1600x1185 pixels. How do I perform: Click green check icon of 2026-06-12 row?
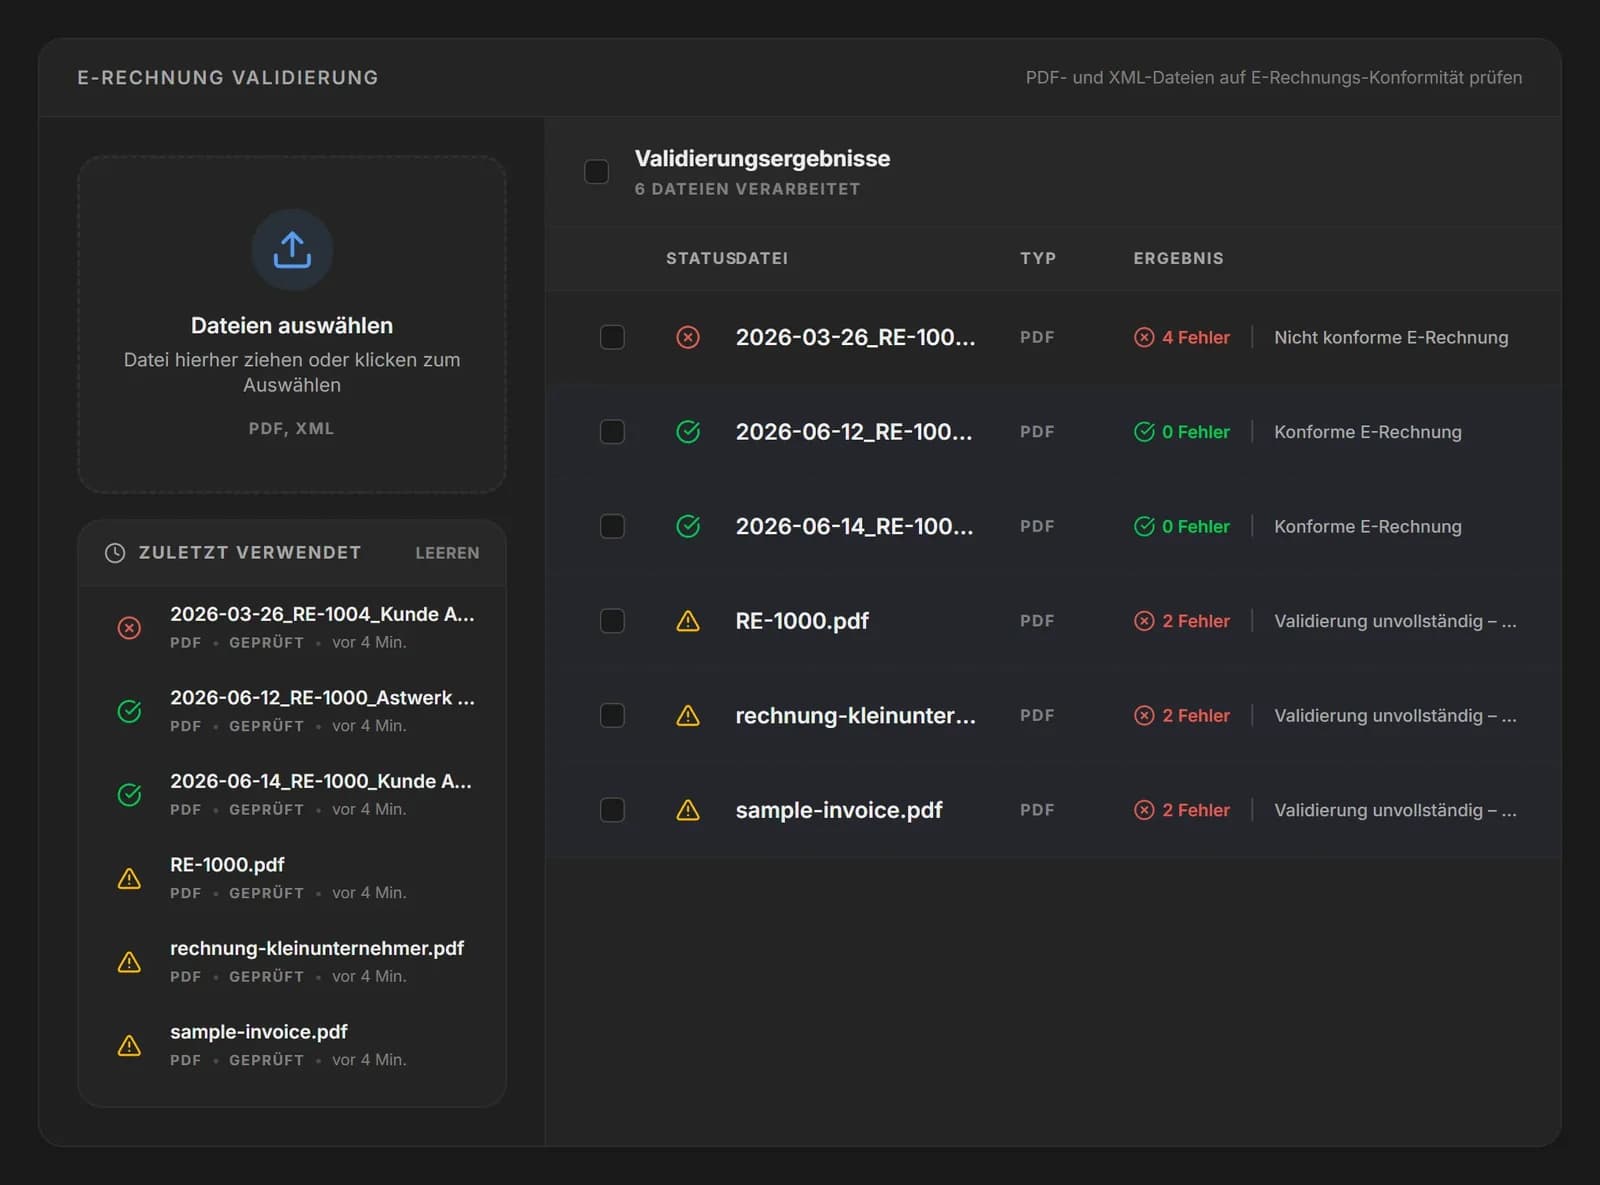point(688,432)
